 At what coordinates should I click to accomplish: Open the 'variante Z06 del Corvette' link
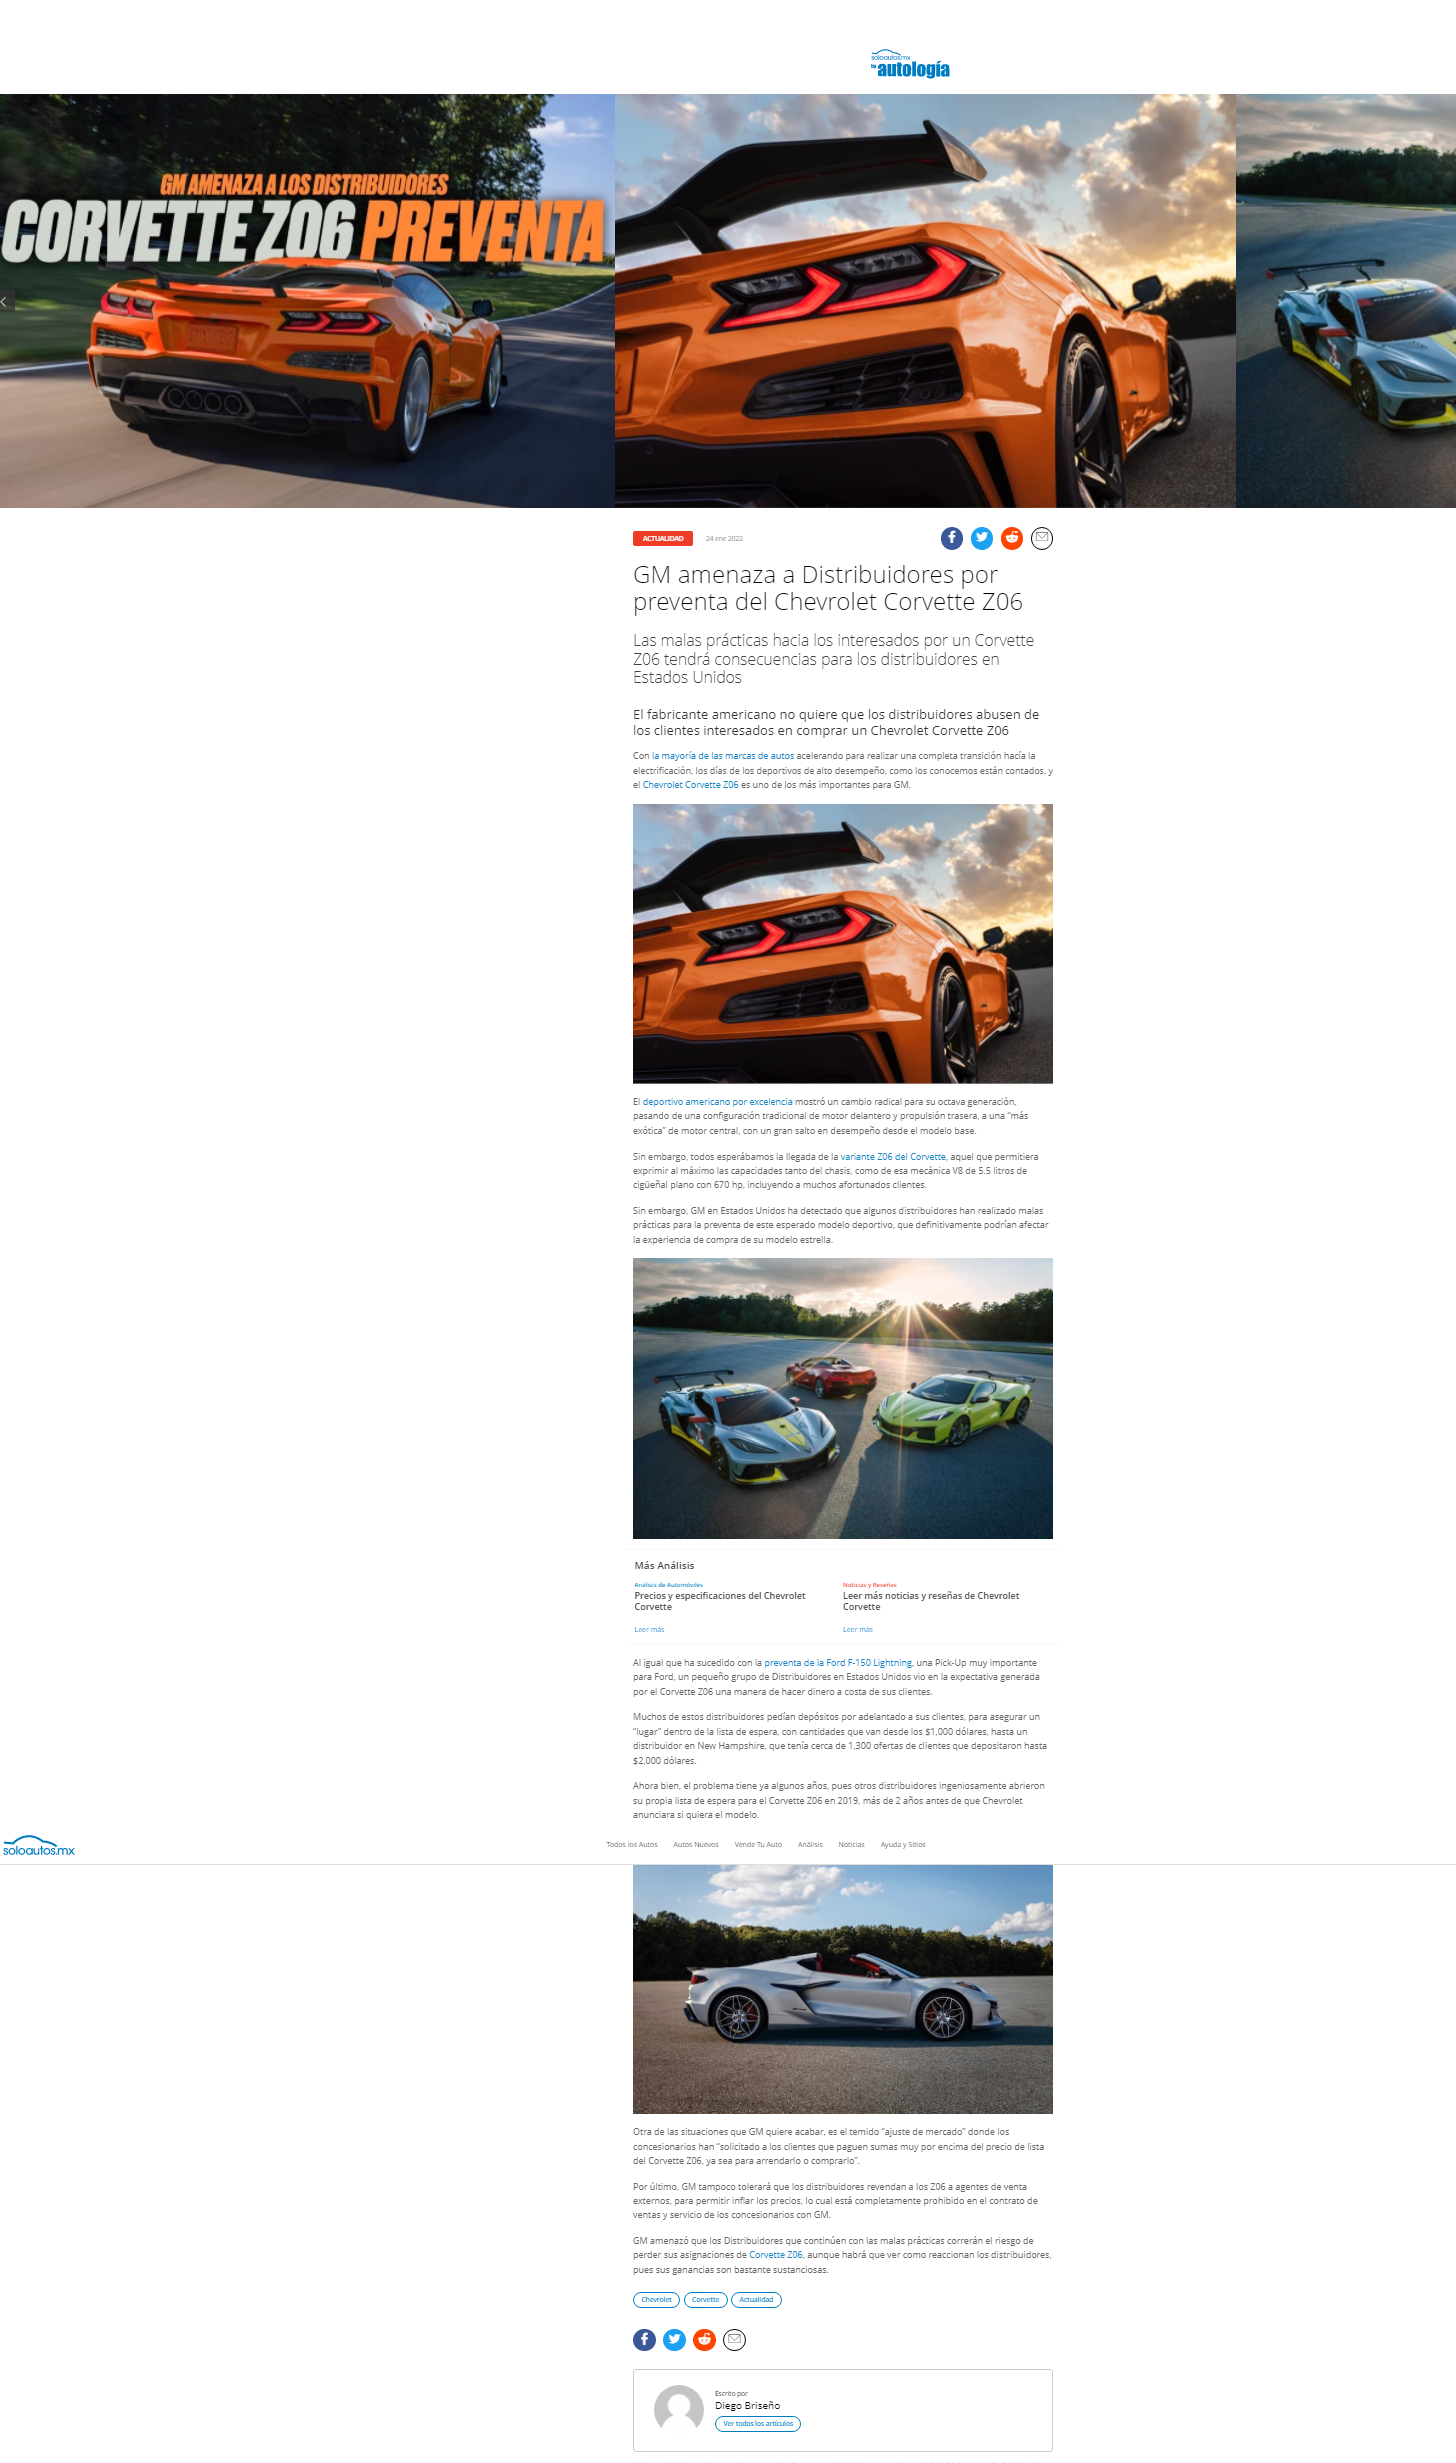point(893,1157)
